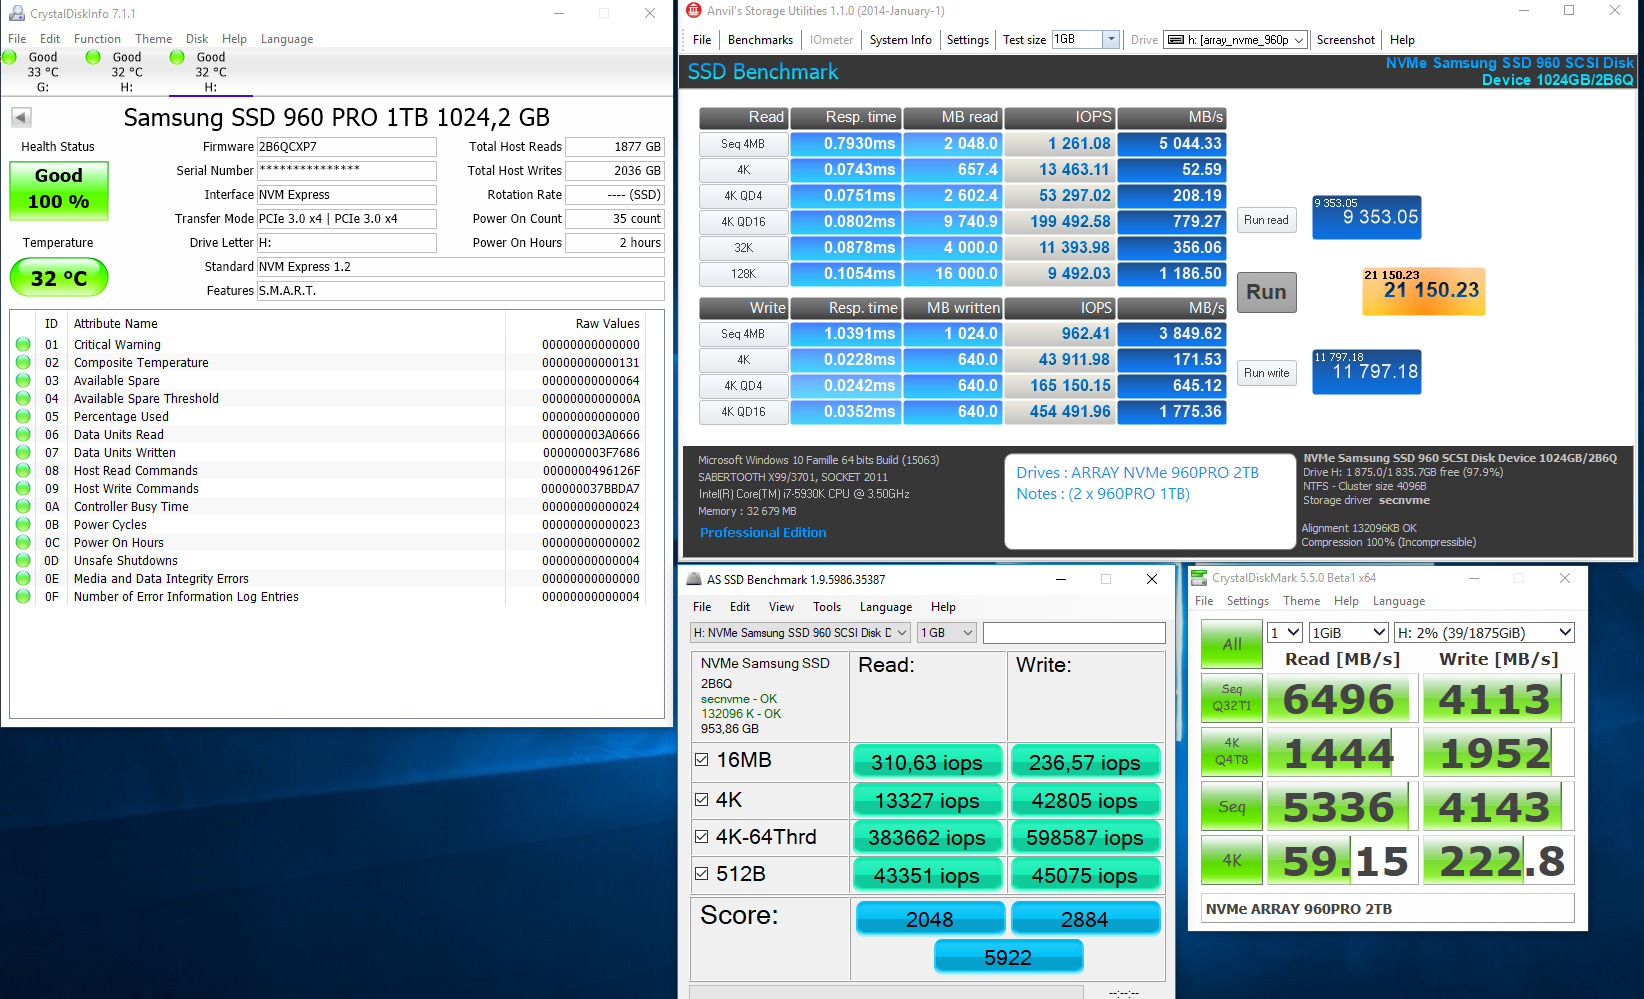Viewport: 1644px width, 999px height.
Task: Click the Seq 4MB read test label in Anvil
Action: pyautogui.click(x=743, y=144)
